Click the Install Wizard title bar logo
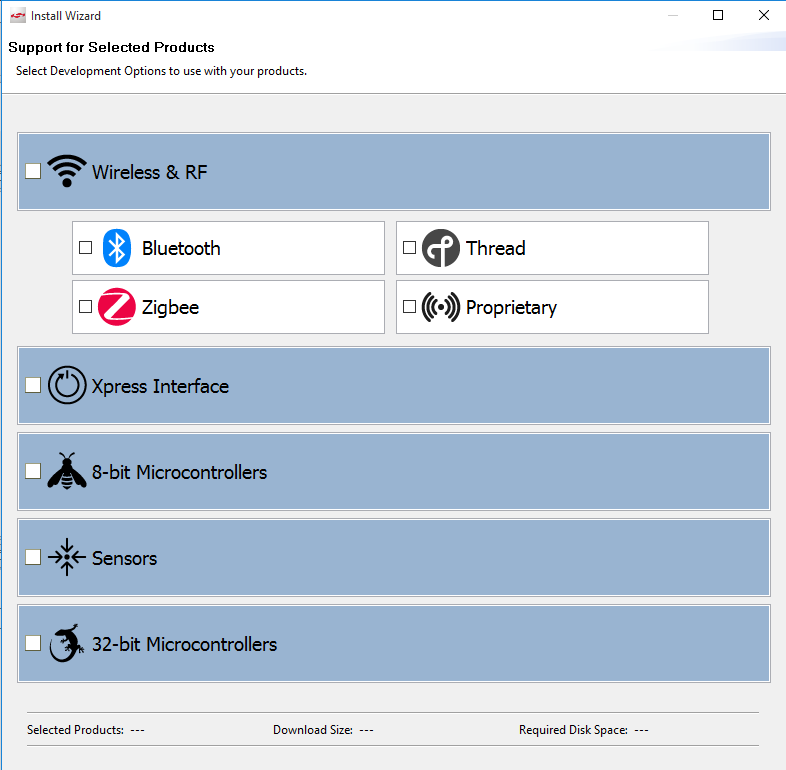 [18, 16]
